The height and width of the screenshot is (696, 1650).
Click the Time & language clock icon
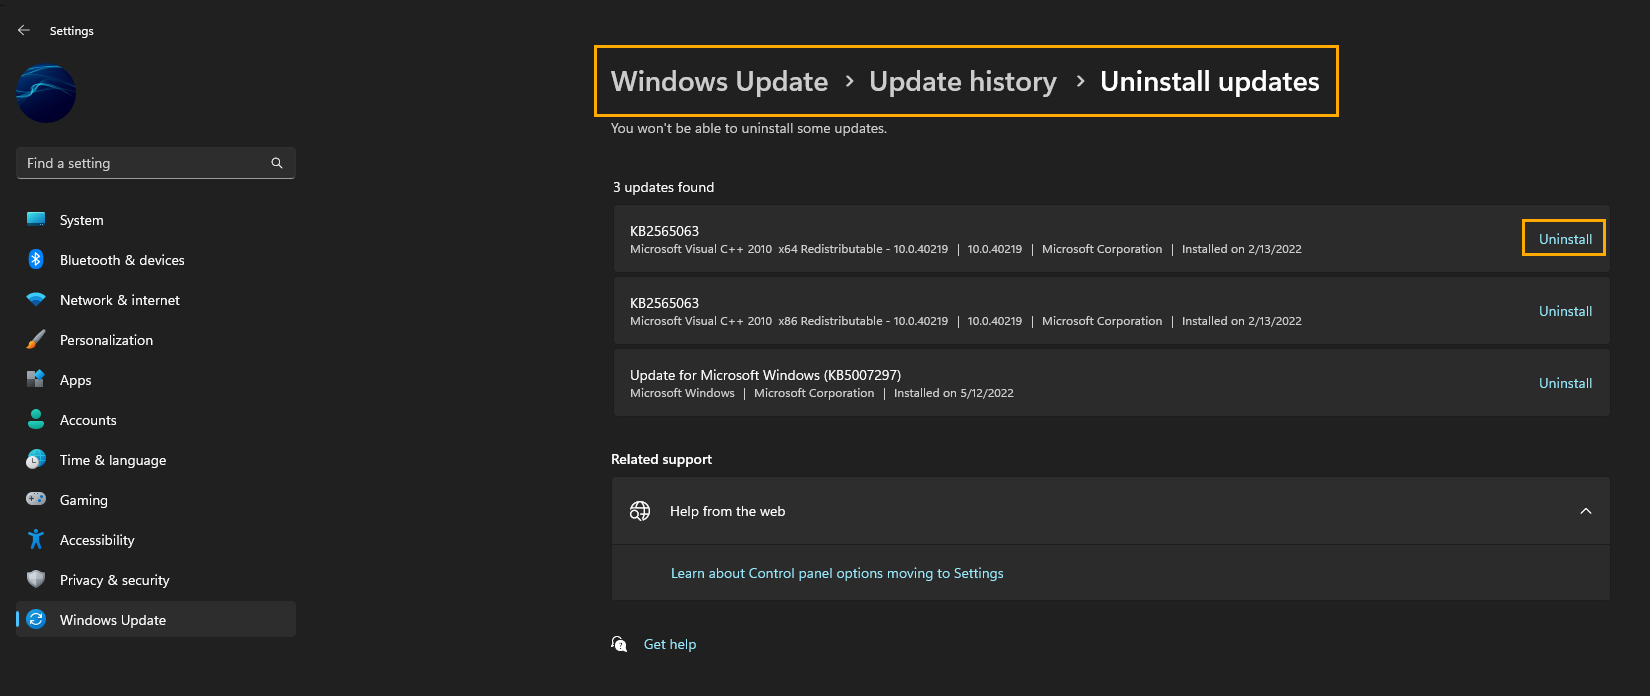pyautogui.click(x=36, y=460)
